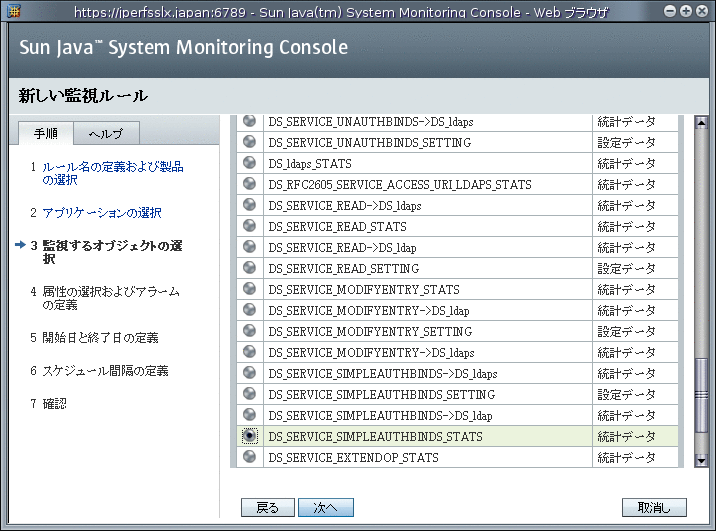Image resolution: width=716 pixels, height=531 pixels.
Task: Click 統計データ in DS_SERVICE_EXTENDOP_STATS row
Action: click(x=626, y=457)
